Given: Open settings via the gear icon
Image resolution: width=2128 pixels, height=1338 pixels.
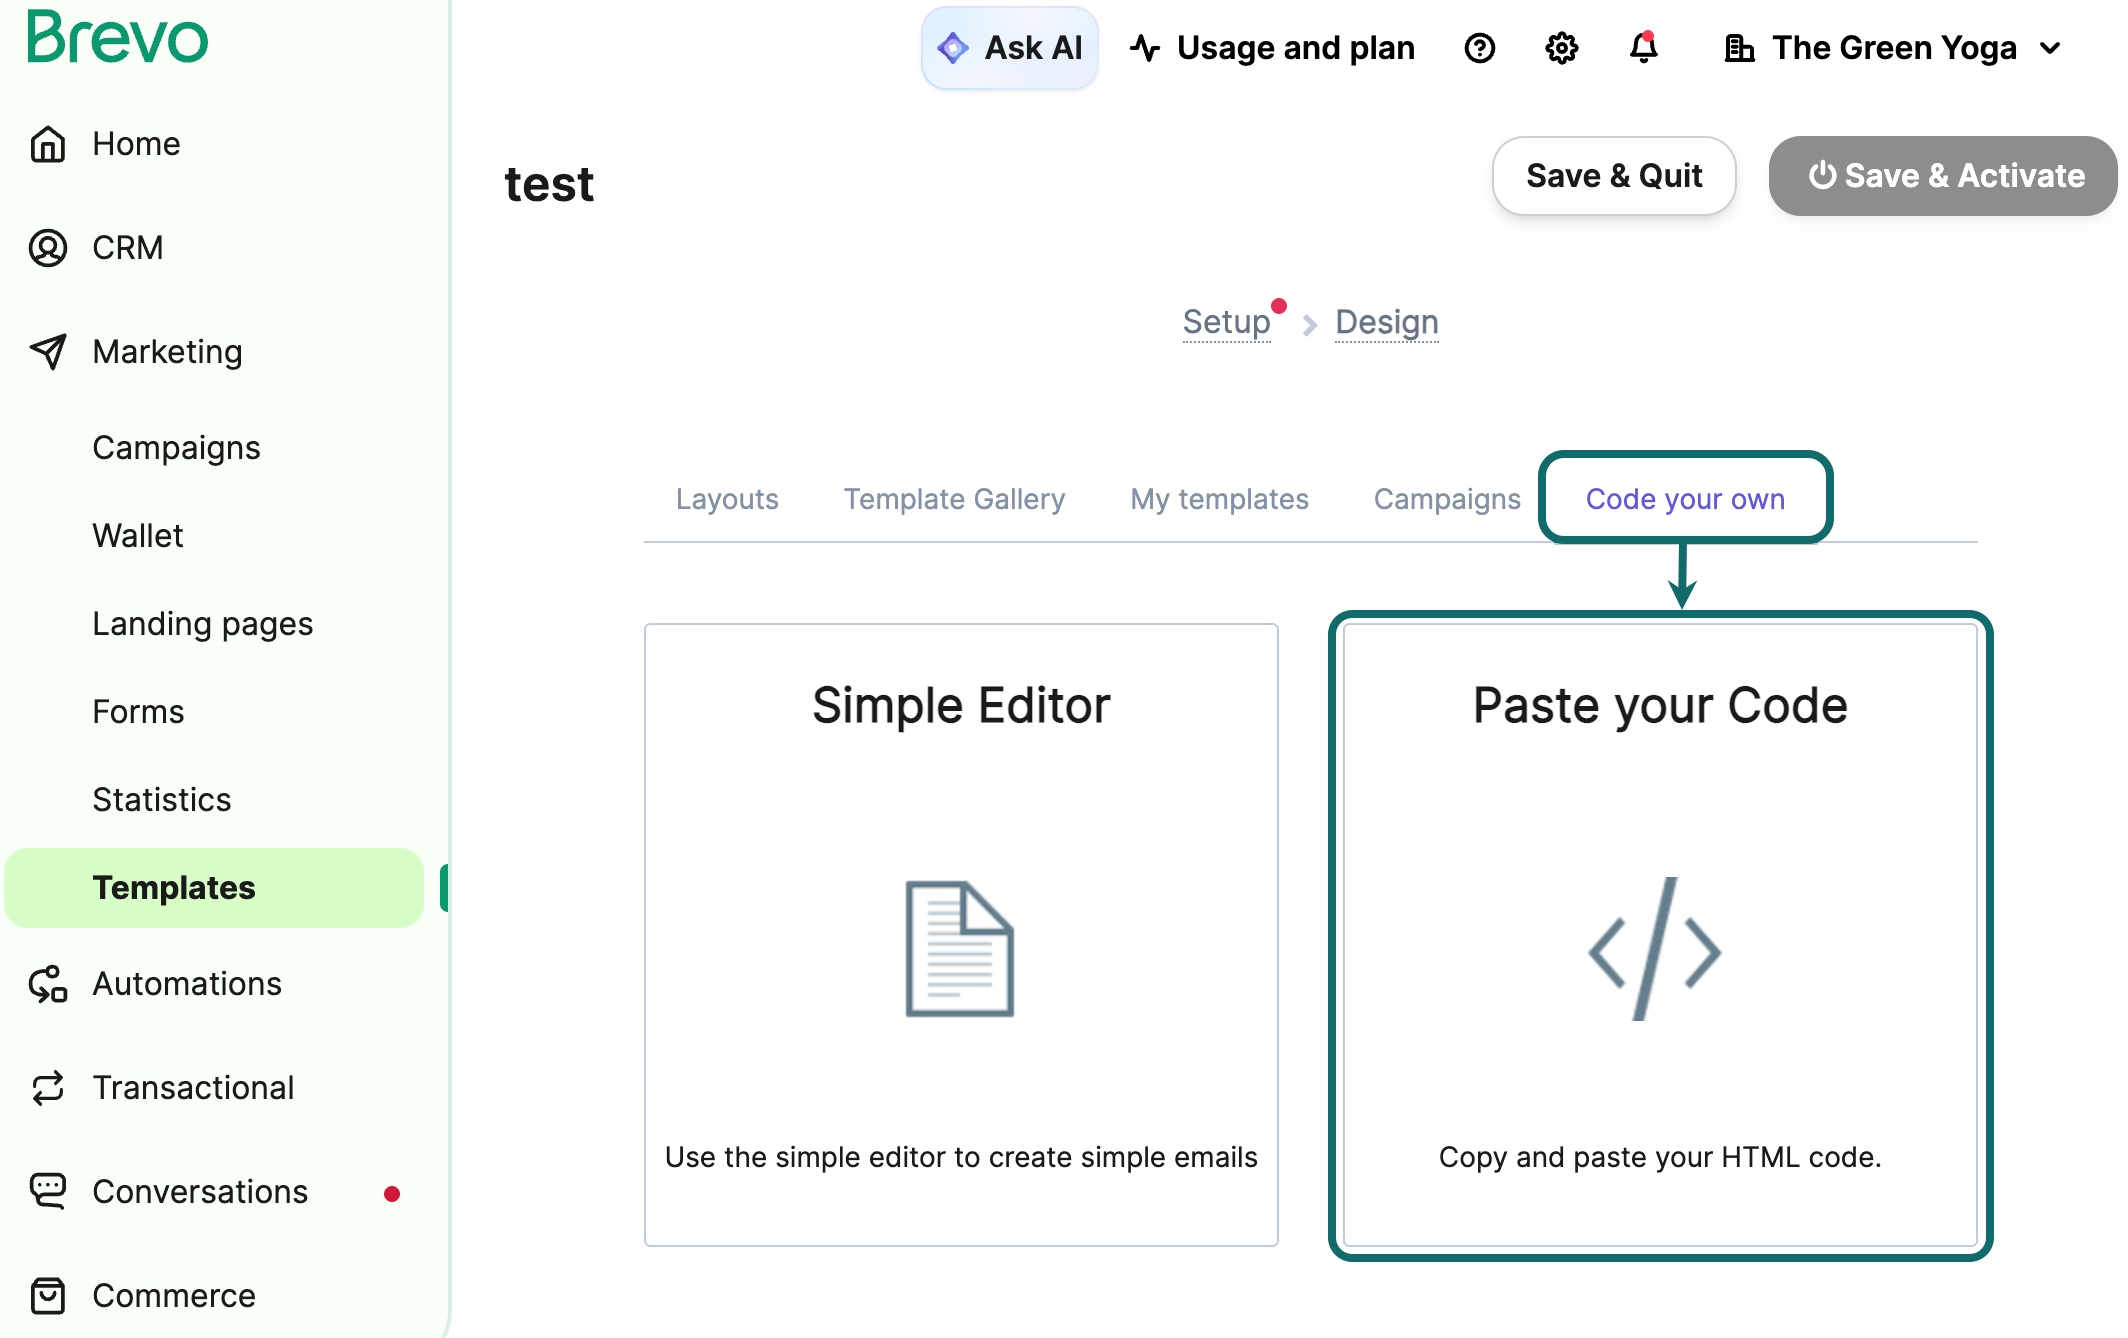Looking at the screenshot, I should 1560,47.
